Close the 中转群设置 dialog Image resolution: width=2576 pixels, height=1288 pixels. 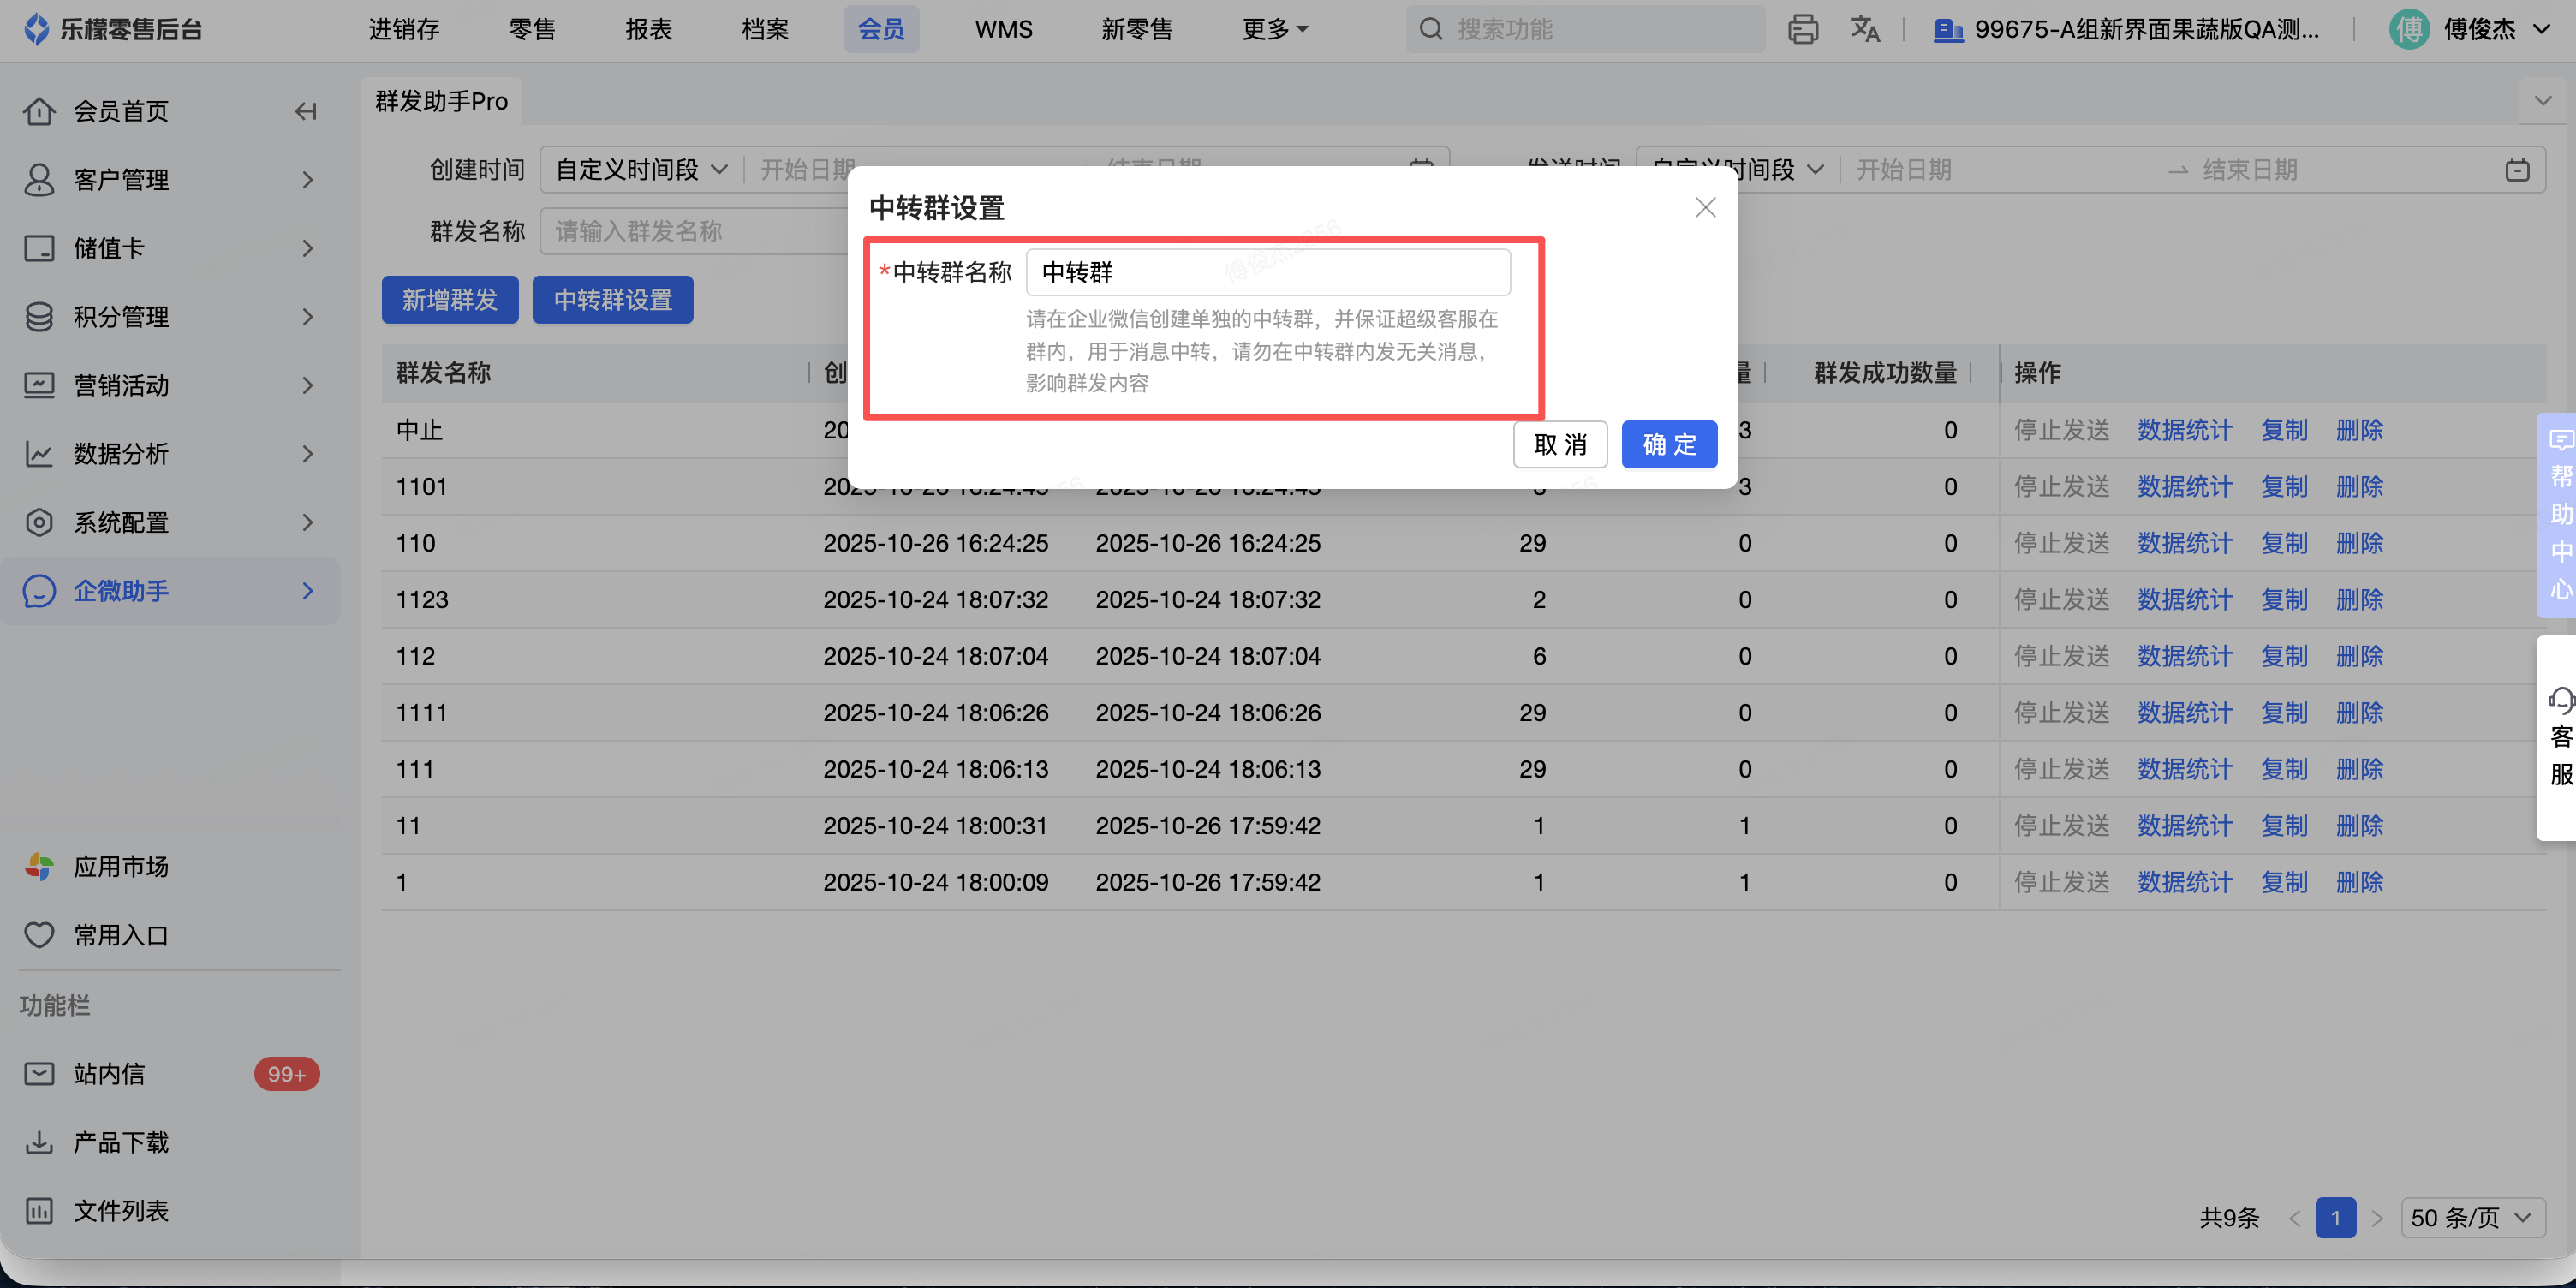(1705, 207)
